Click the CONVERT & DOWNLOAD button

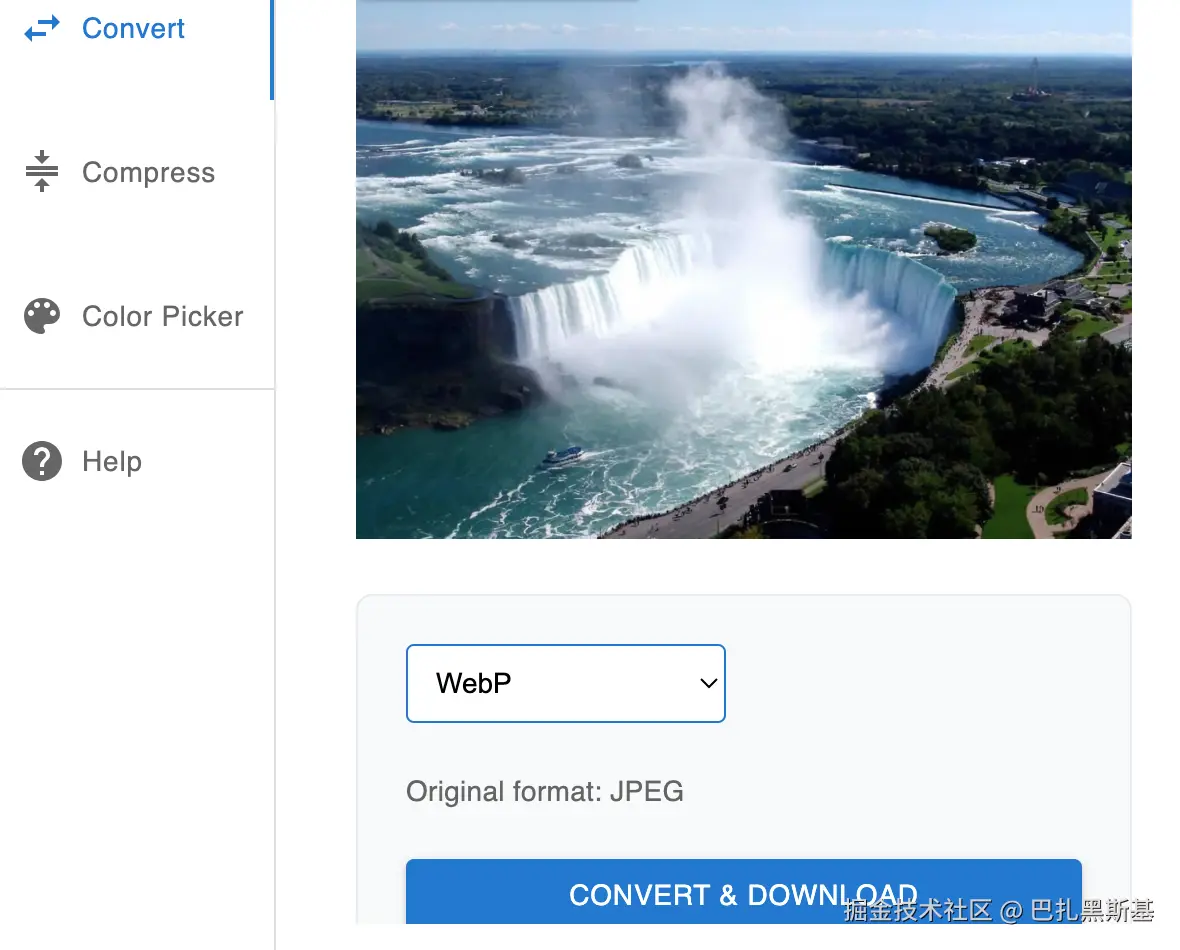744,892
